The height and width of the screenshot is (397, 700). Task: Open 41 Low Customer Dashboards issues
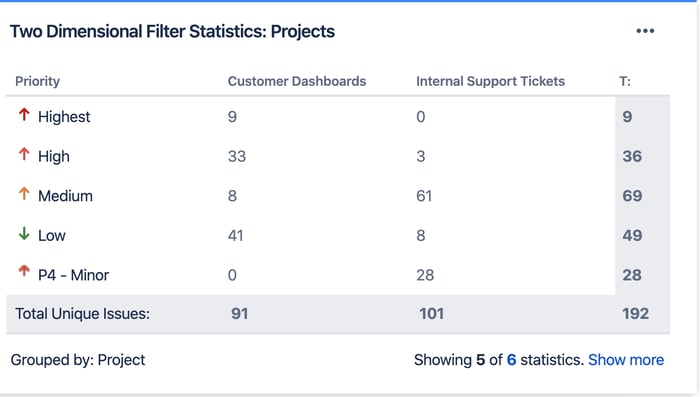coord(235,236)
